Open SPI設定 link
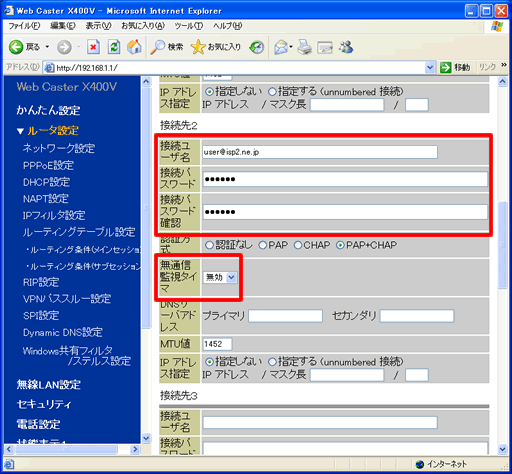 41,316
